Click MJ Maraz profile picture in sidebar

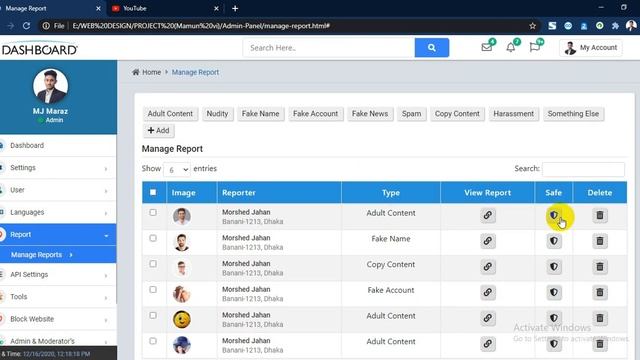pyautogui.click(x=50, y=86)
